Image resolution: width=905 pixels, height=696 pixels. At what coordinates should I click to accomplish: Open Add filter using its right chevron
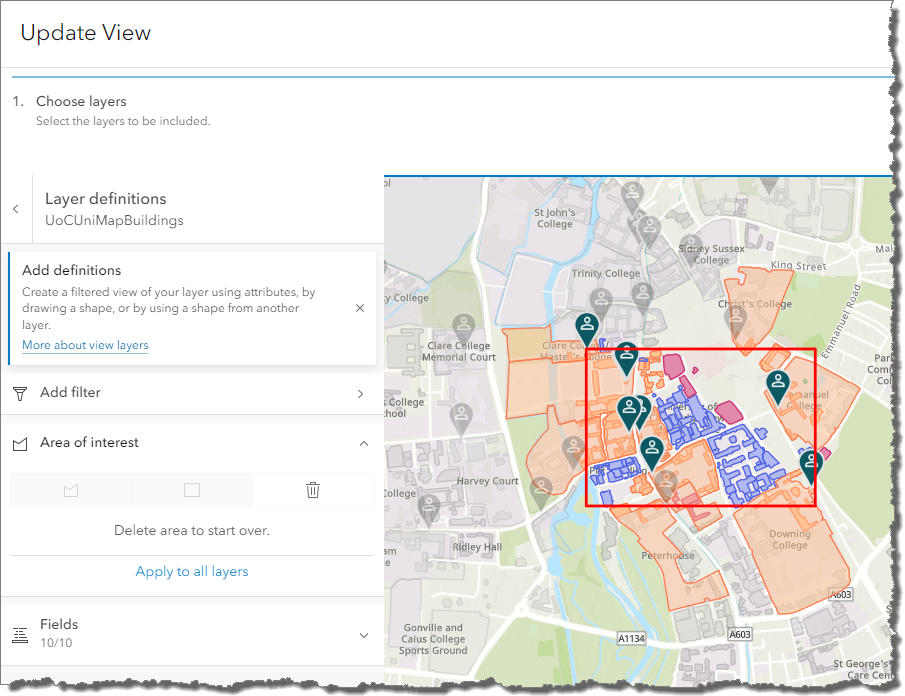point(361,393)
